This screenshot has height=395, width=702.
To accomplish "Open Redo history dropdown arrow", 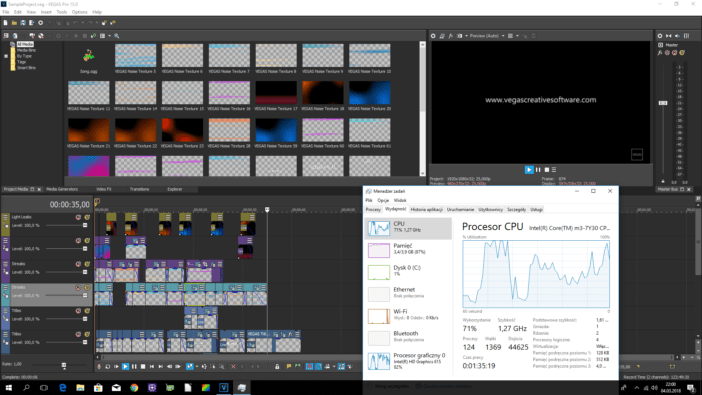I will pyautogui.click(x=97, y=22).
